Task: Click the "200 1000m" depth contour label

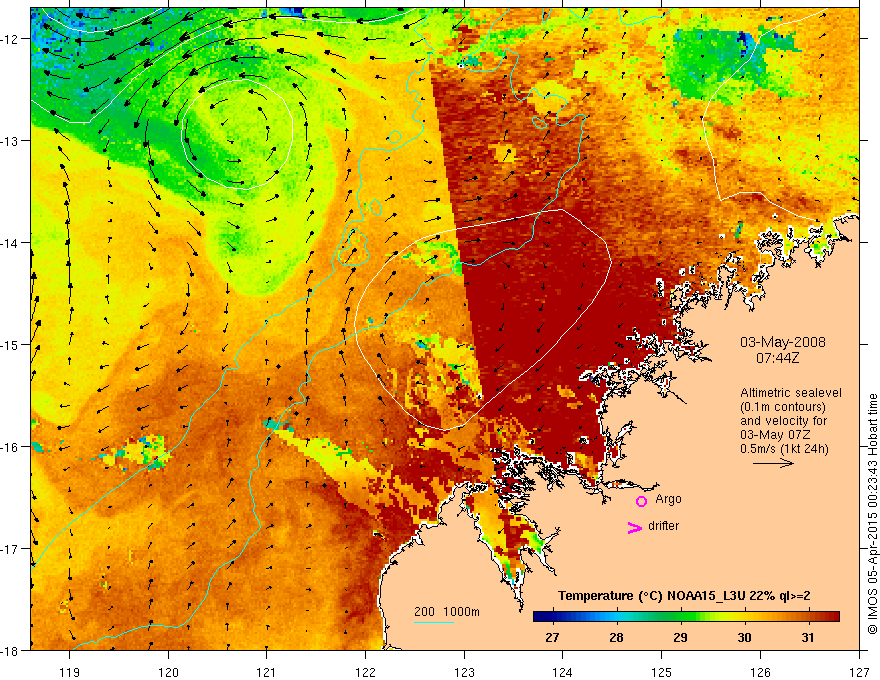Action: click(447, 612)
